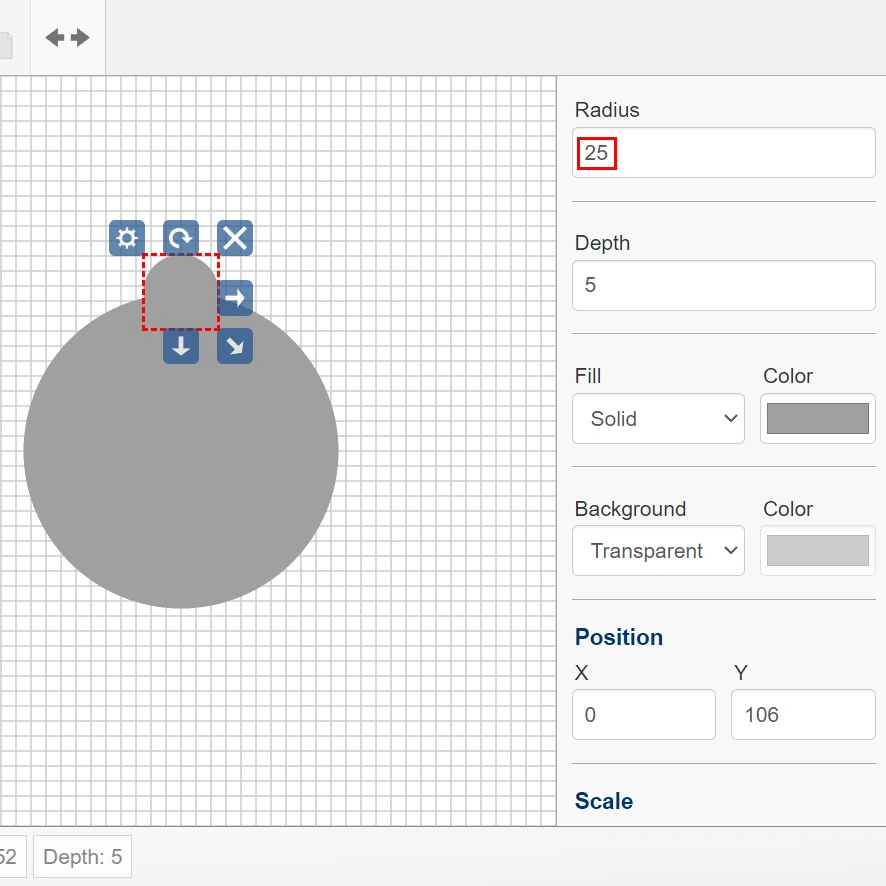The height and width of the screenshot is (886, 886).
Task: Click the down-arrow vertical resize handle
Action: tap(181, 346)
